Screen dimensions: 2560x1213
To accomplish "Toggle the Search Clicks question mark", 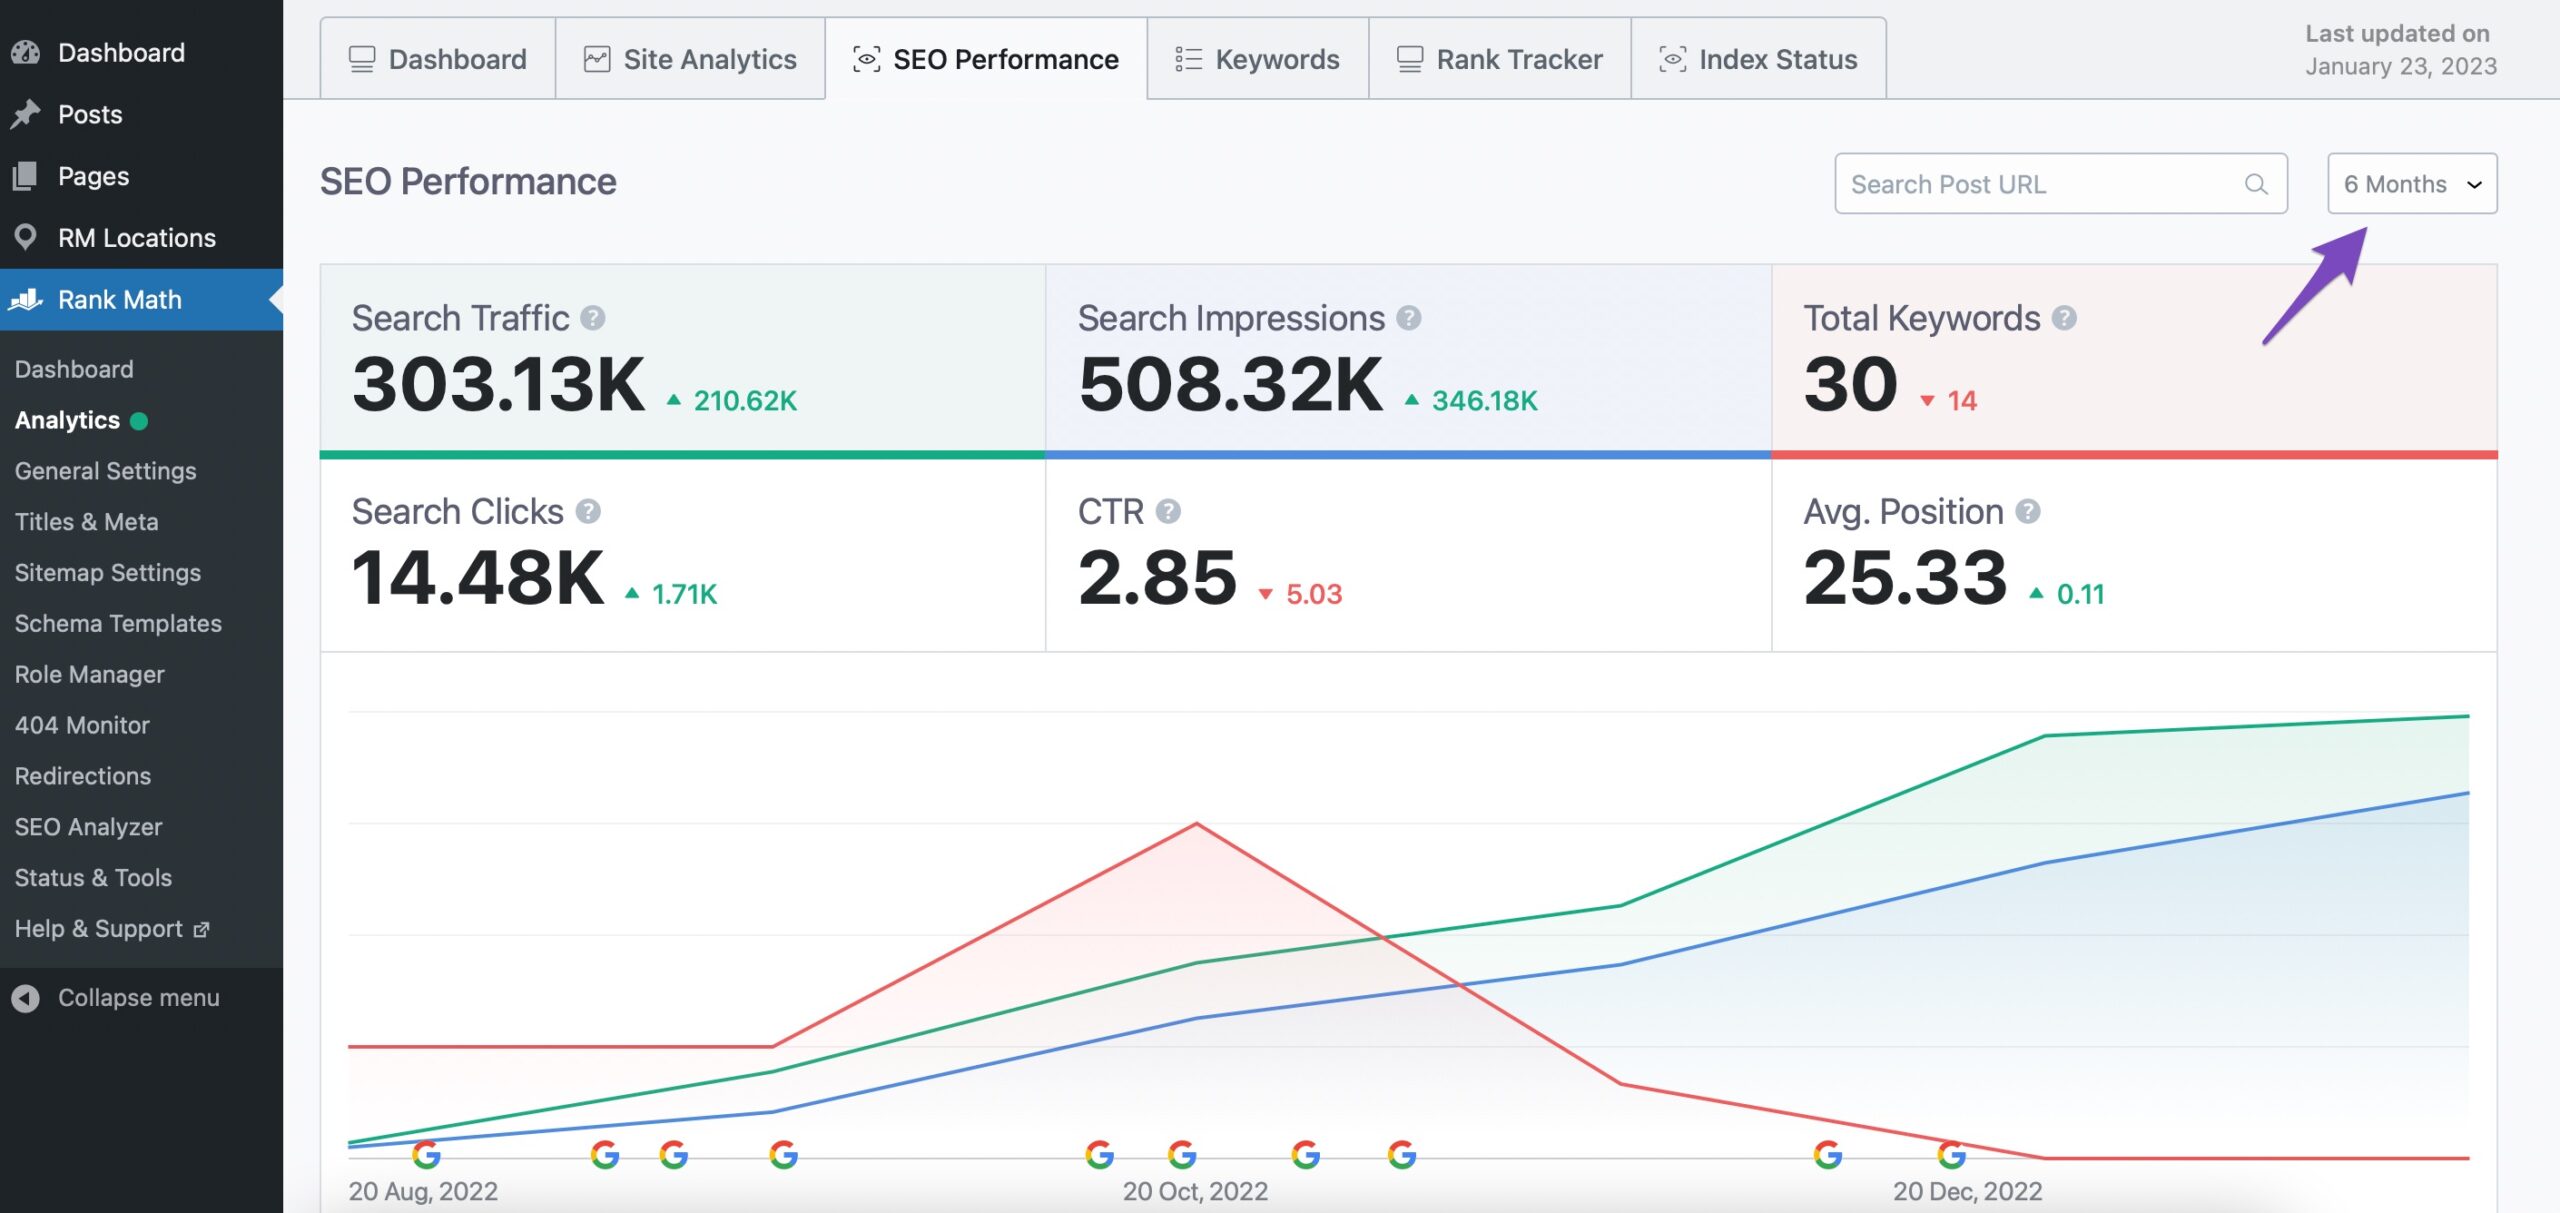I will (x=589, y=513).
